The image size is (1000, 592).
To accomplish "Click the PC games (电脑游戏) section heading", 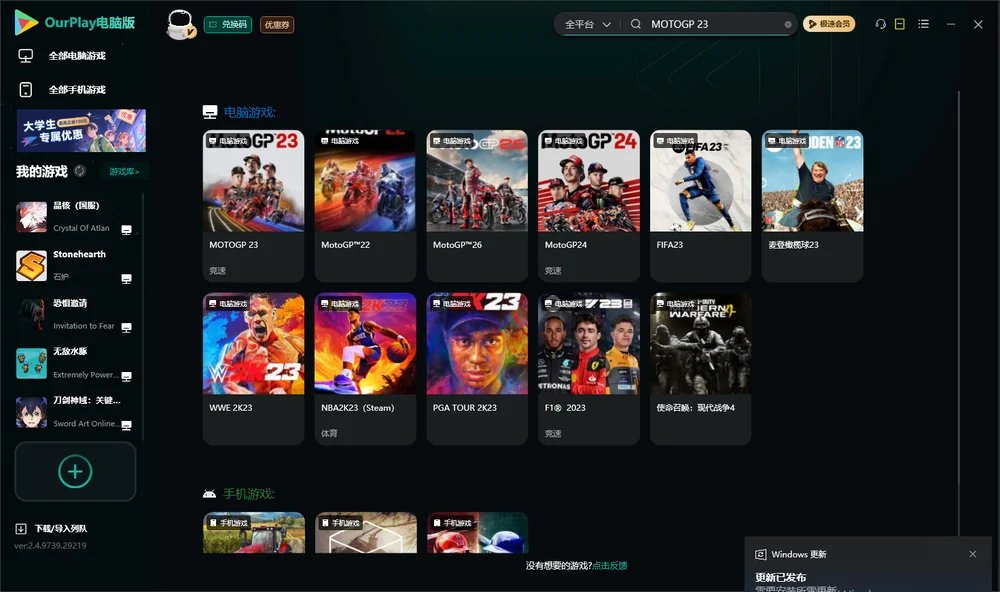I will (x=249, y=112).
